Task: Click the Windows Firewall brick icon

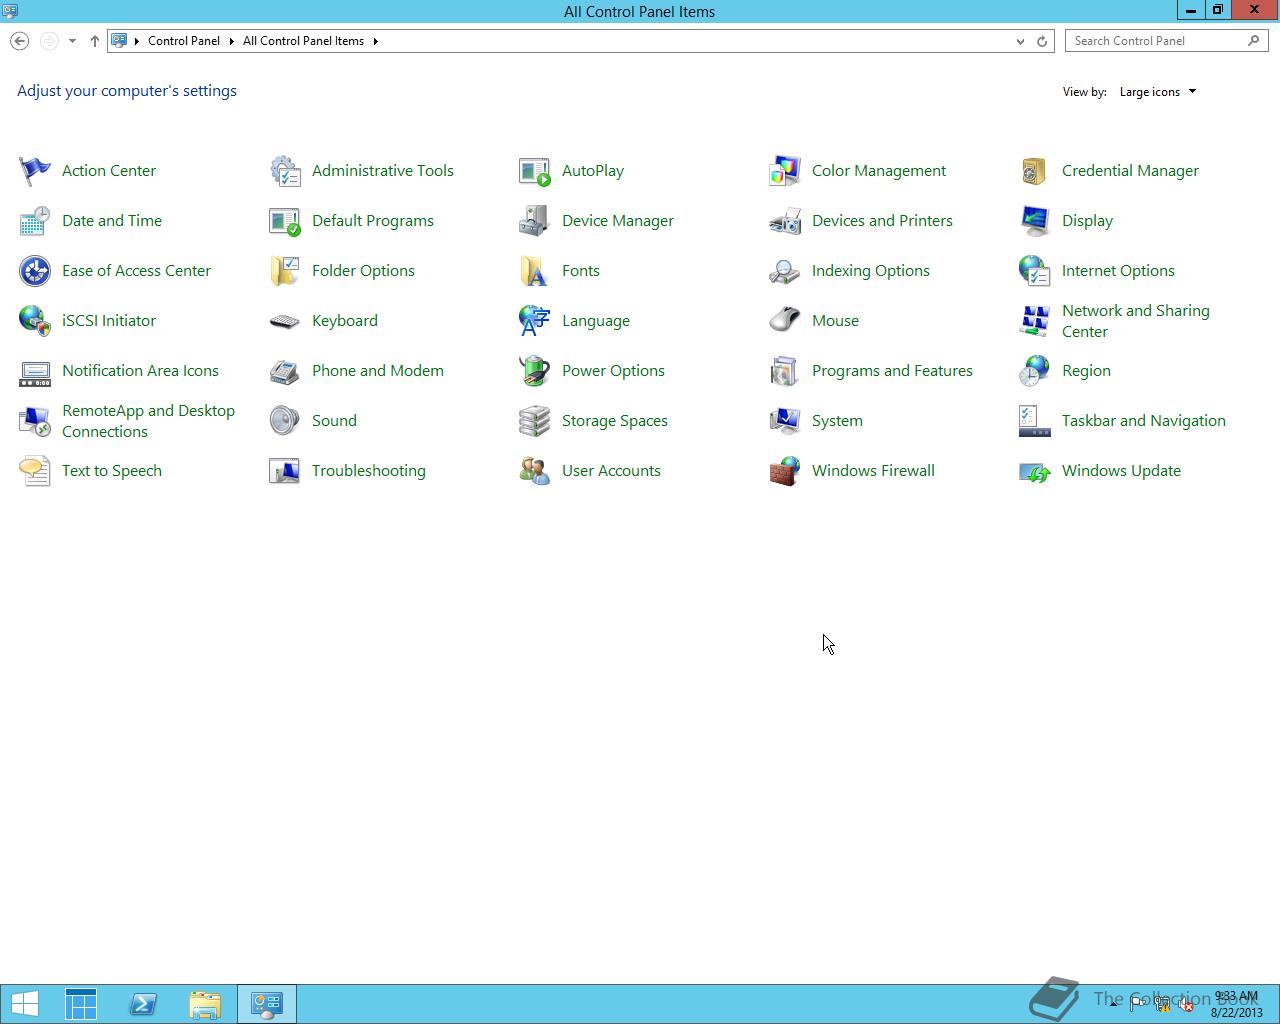Action: (785, 471)
